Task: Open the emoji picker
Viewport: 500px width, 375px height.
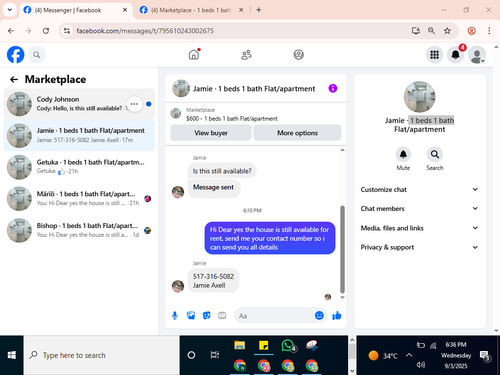Action: coord(319,315)
